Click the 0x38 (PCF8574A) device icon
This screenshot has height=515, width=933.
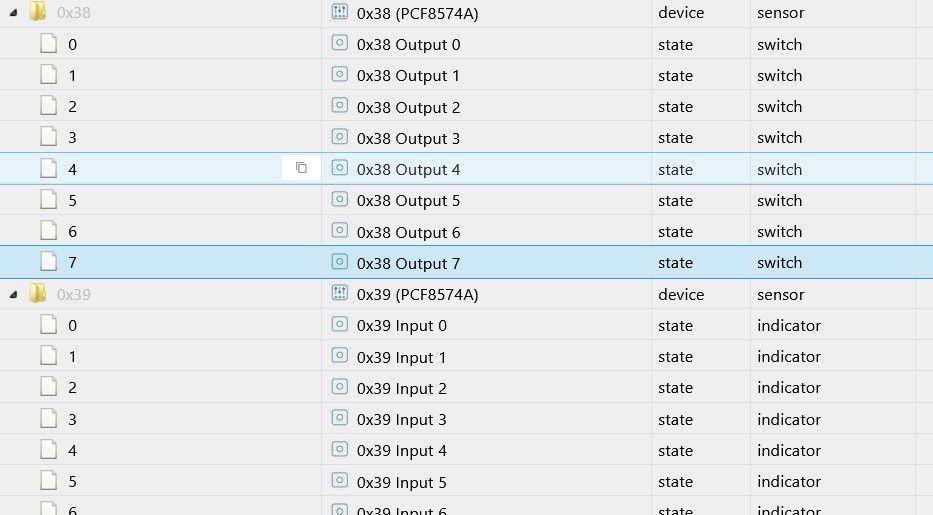(x=339, y=13)
